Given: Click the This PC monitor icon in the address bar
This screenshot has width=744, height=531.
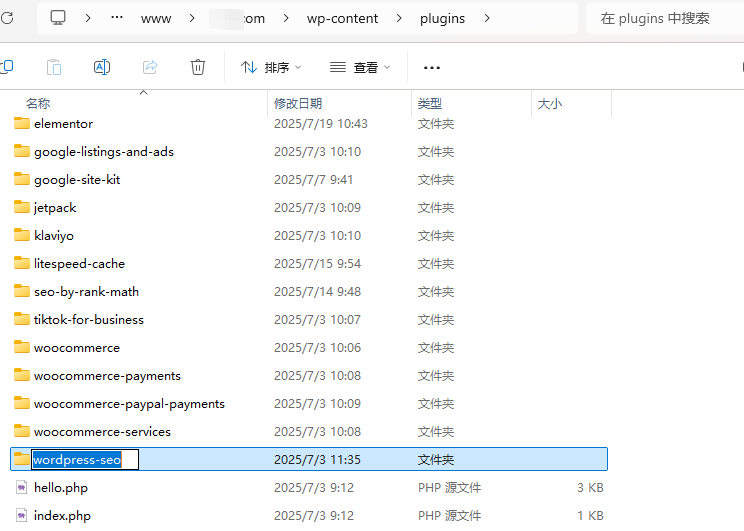Looking at the screenshot, I should click(58, 18).
